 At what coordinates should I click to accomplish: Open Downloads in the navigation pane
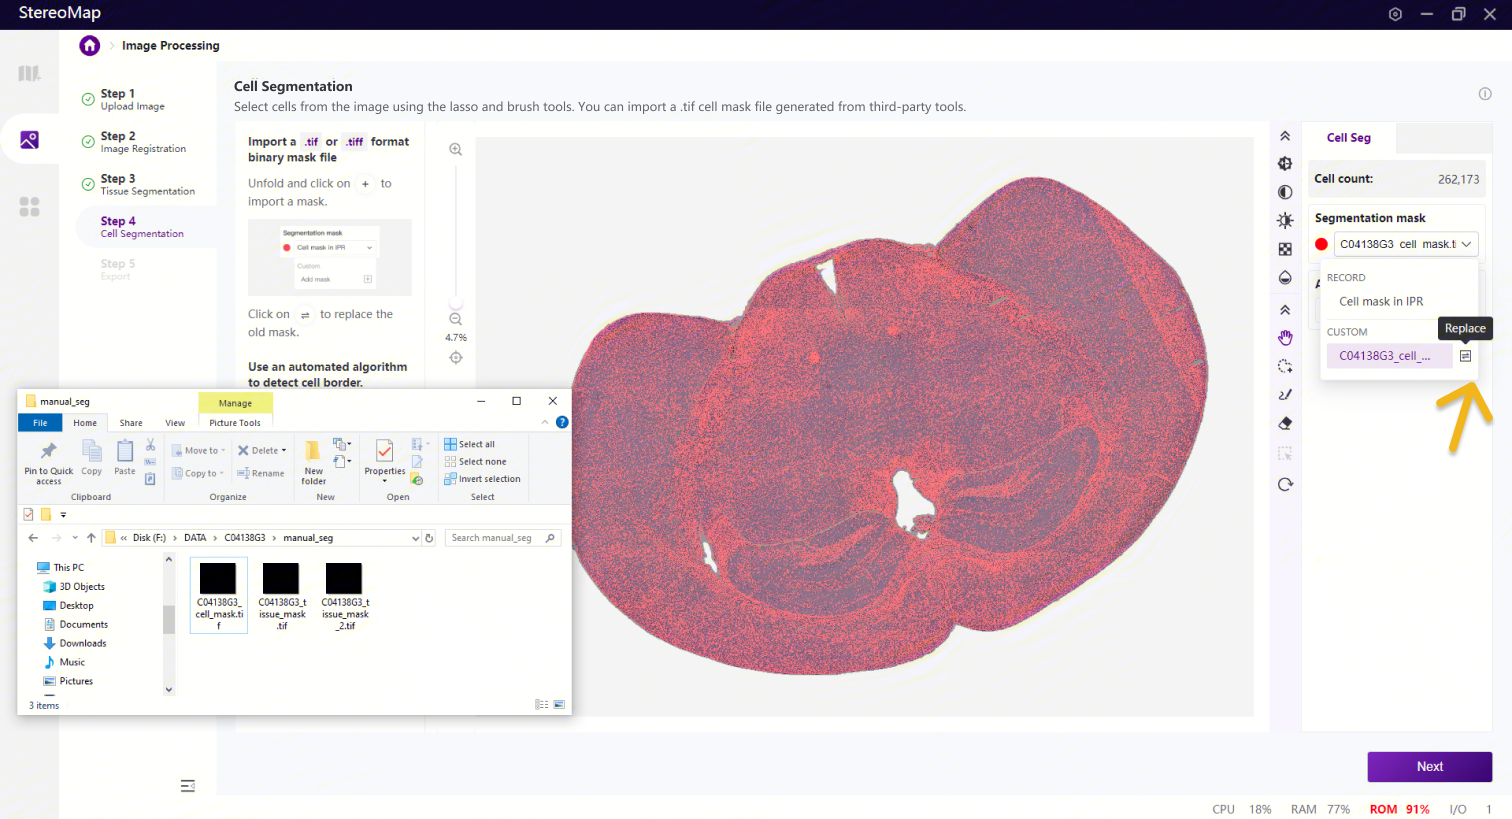[83, 643]
